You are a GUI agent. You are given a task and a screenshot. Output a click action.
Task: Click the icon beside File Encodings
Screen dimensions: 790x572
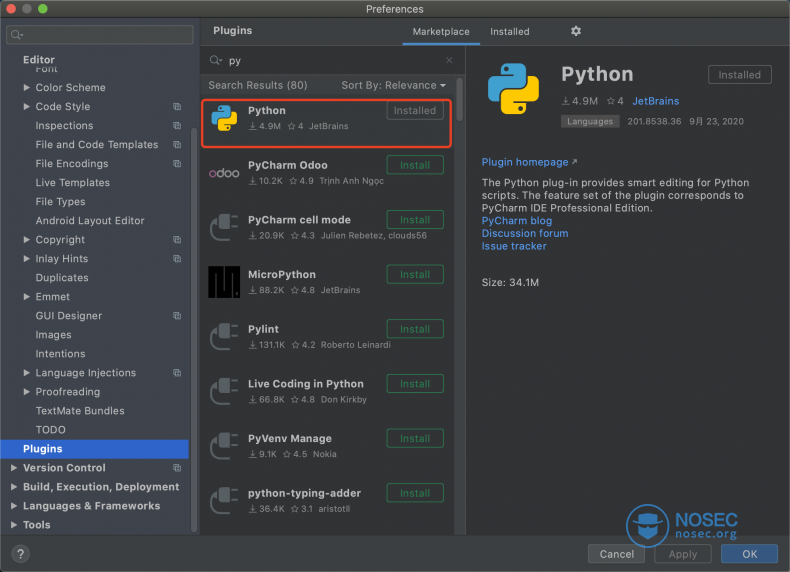tap(177, 164)
